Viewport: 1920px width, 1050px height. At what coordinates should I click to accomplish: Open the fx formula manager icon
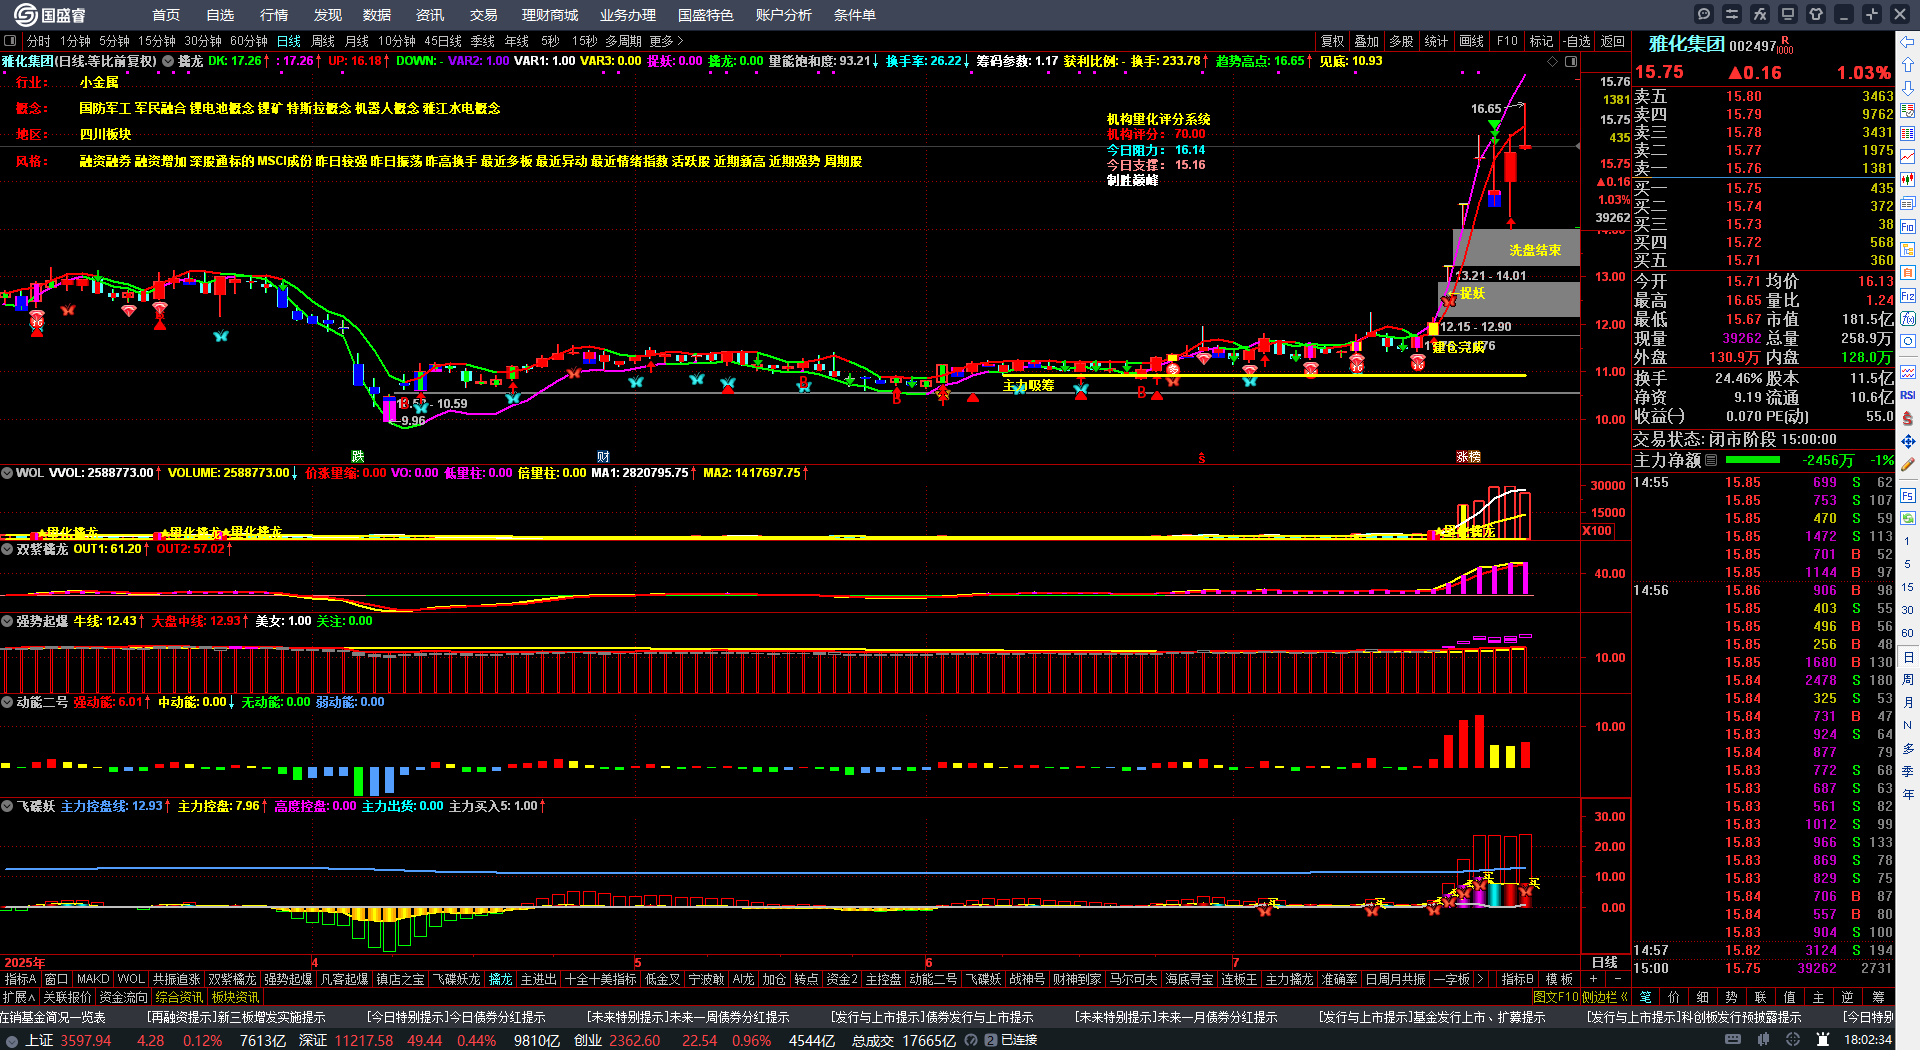click(x=1760, y=14)
